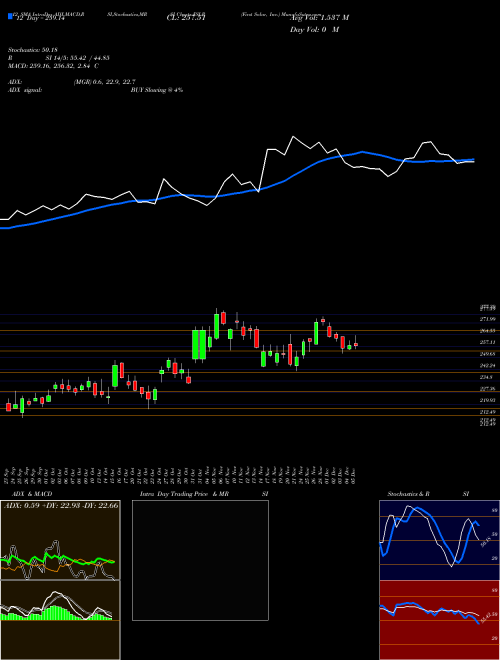
Task: Click the MACD histogram panel
Action: coord(60,620)
